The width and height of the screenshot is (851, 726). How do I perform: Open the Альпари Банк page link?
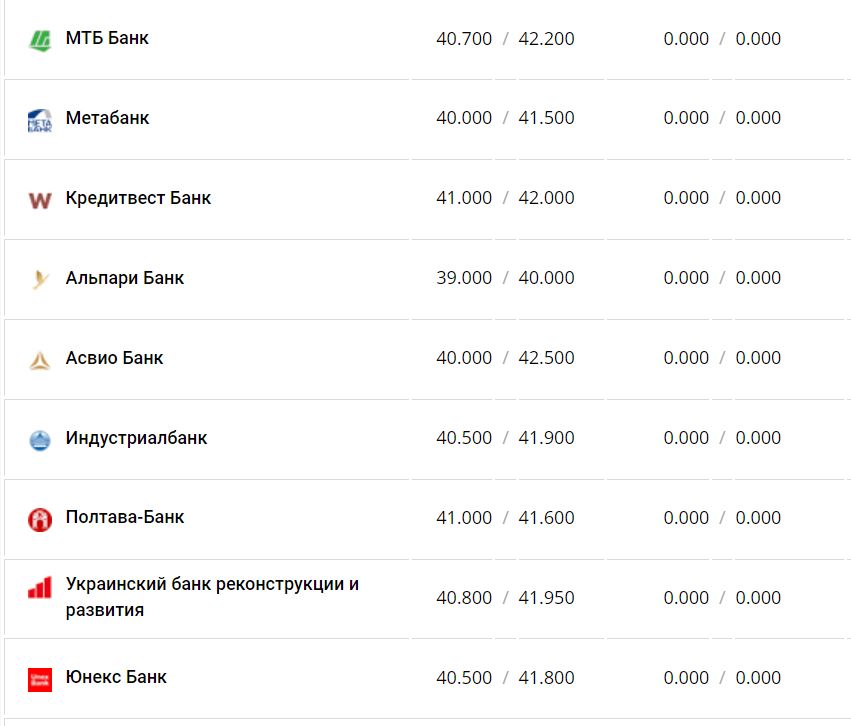click(x=125, y=278)
